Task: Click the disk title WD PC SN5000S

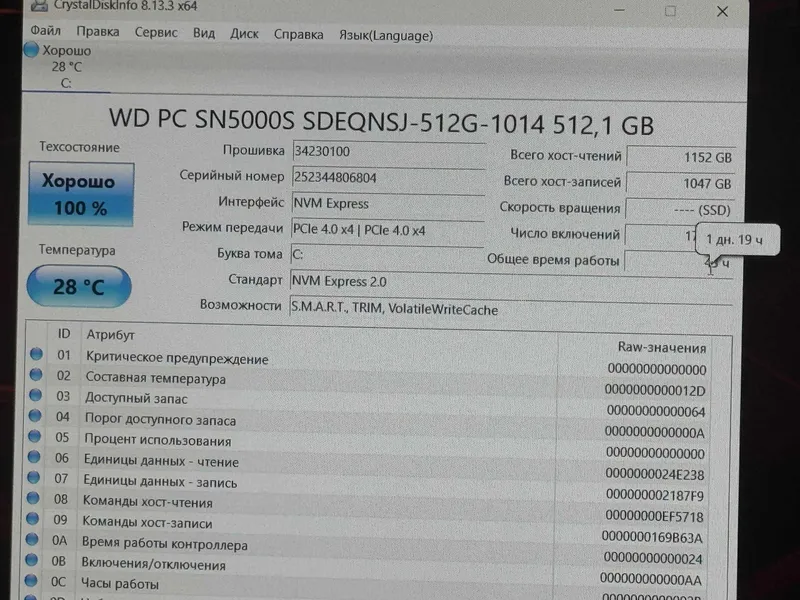Action: coord(382,122)
